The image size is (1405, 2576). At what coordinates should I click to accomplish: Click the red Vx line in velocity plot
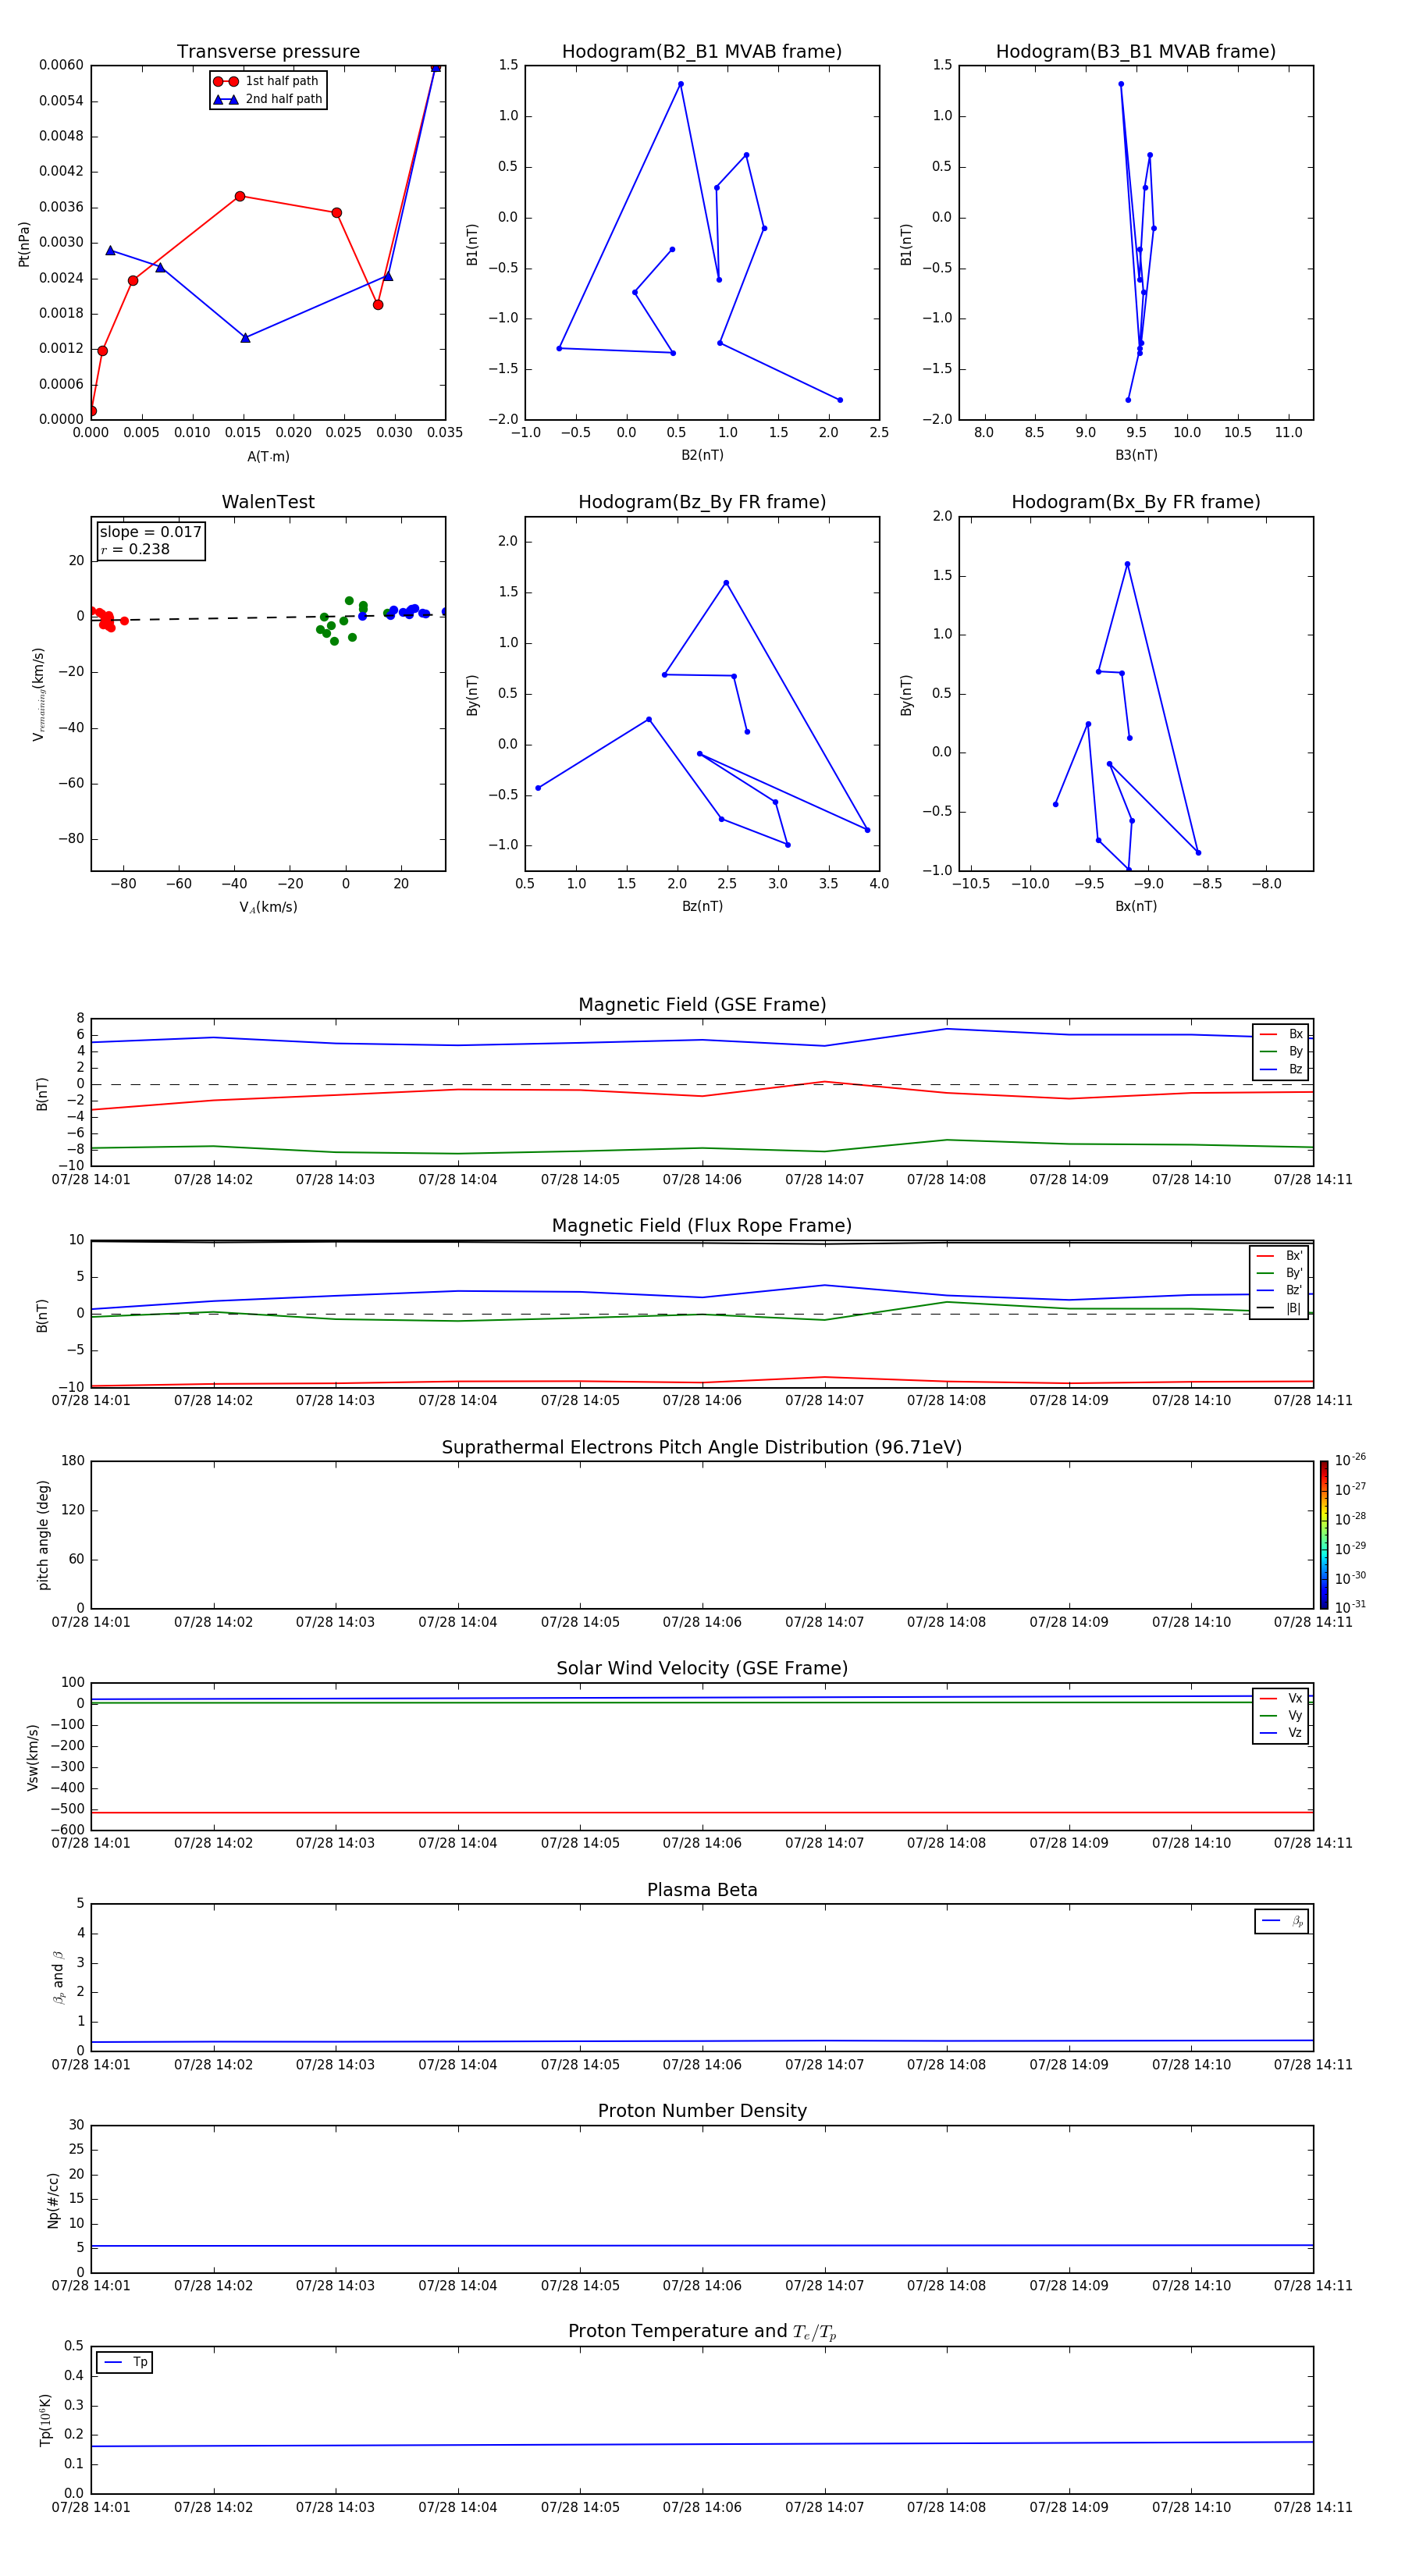click(x=702, y=1812)
